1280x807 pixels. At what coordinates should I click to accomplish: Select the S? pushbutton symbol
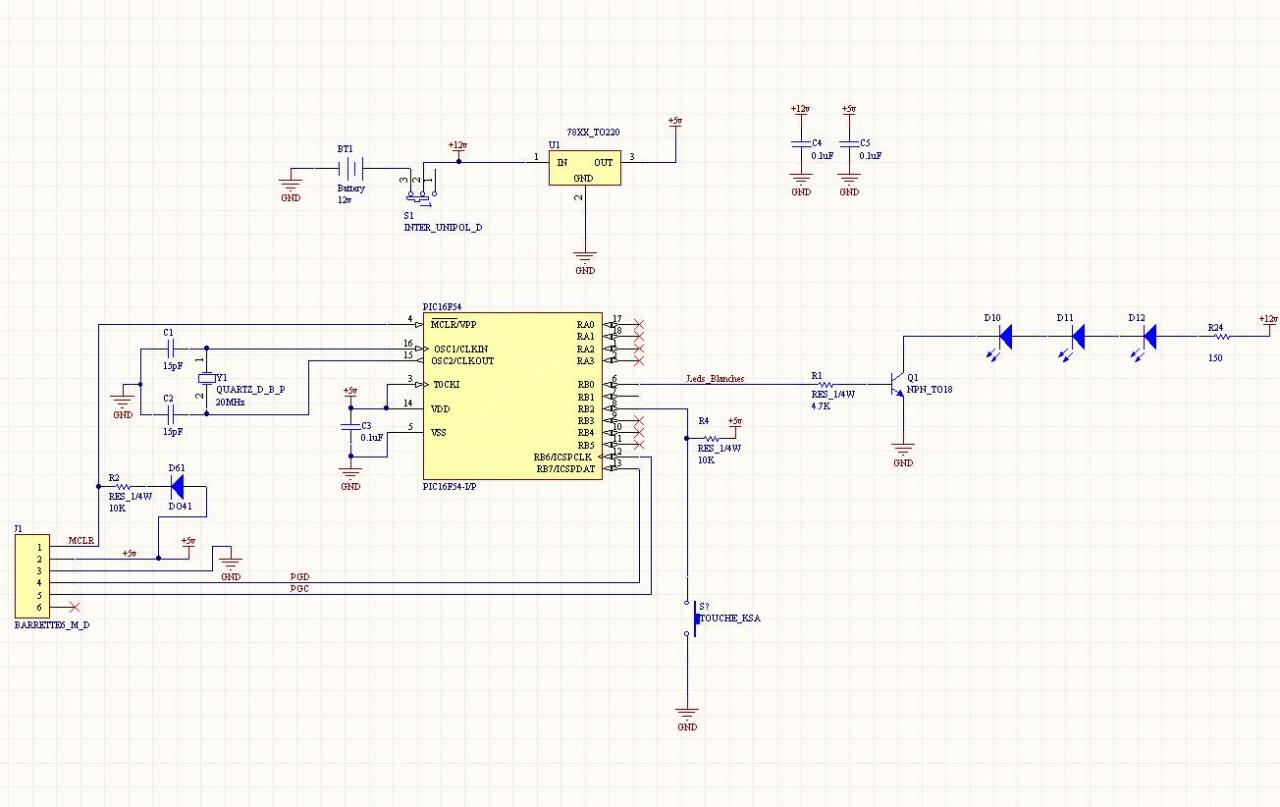click(692, 619)
